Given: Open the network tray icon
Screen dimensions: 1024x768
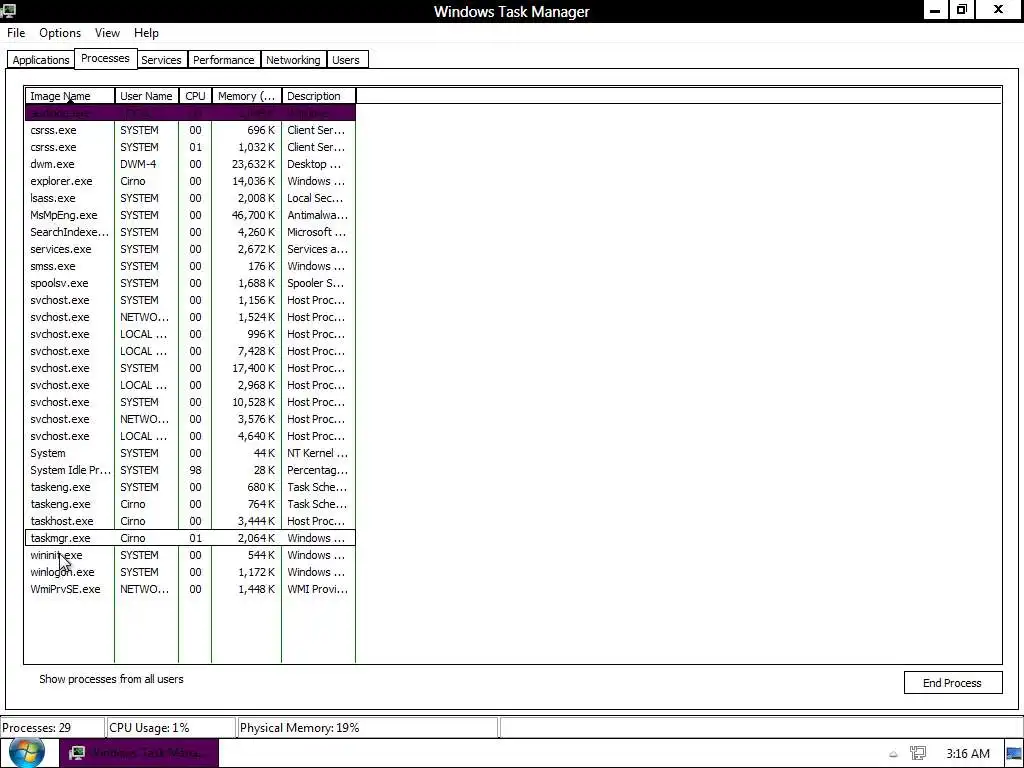Looking at the screenshot, I should 918,754.
